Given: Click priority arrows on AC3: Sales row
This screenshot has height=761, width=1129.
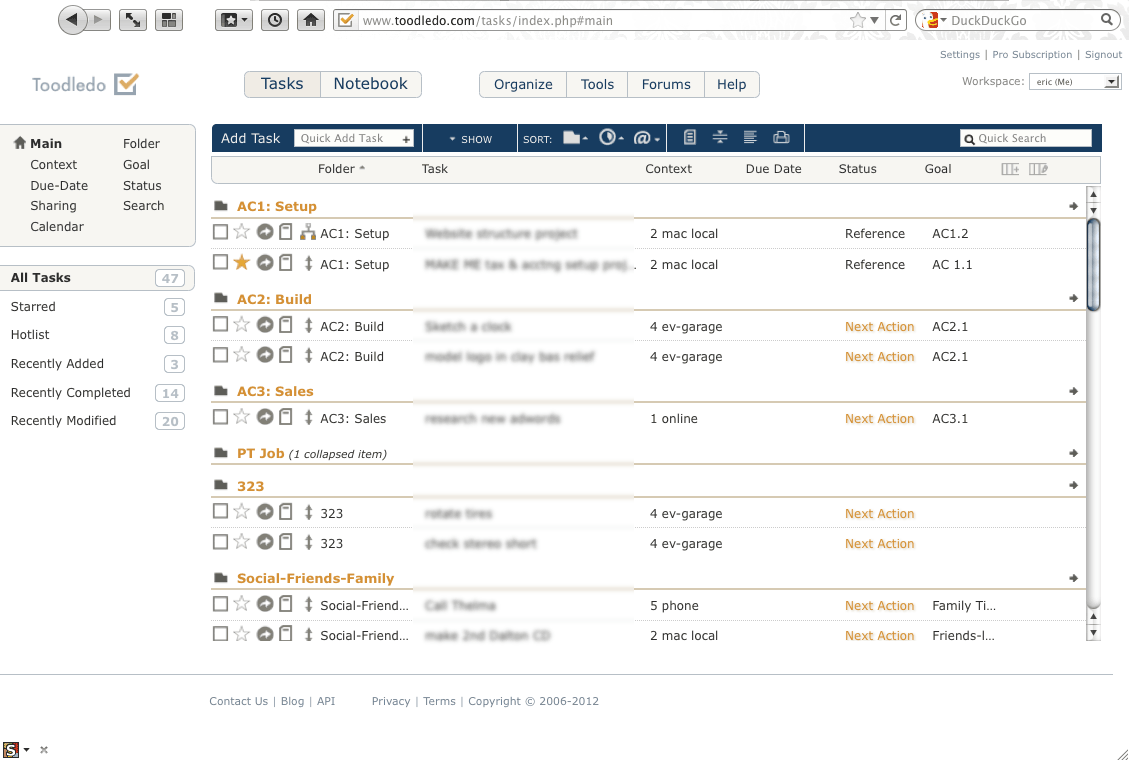Looking at the screenshot, I should [x=308, y=418].
